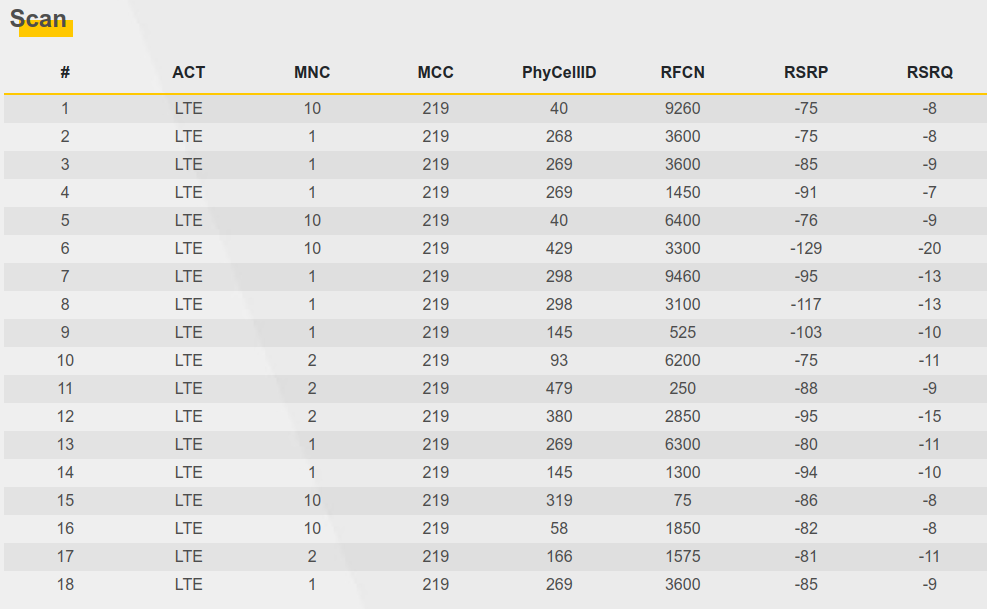
Task: Select the RSRQ column header
Action: pyautogui.click(x=929, y=72)
